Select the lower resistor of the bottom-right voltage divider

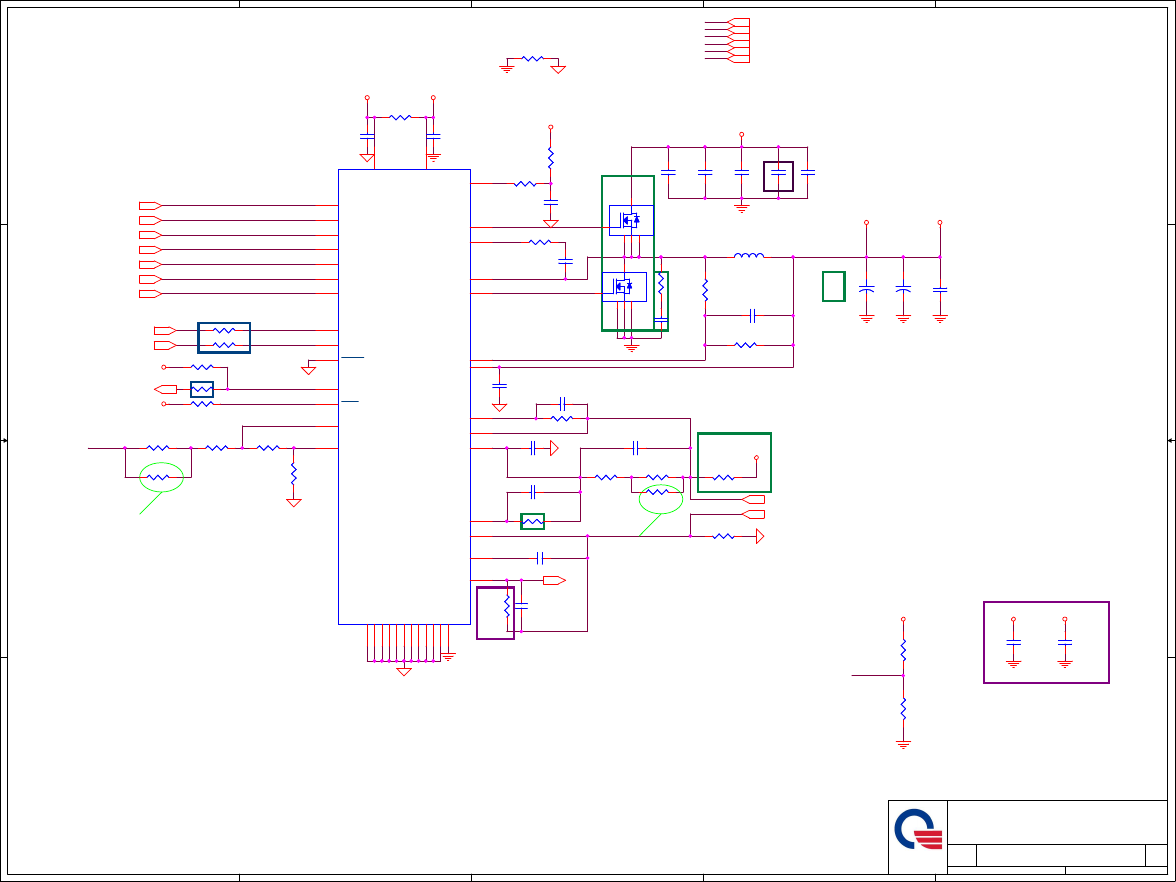(903, 708)
